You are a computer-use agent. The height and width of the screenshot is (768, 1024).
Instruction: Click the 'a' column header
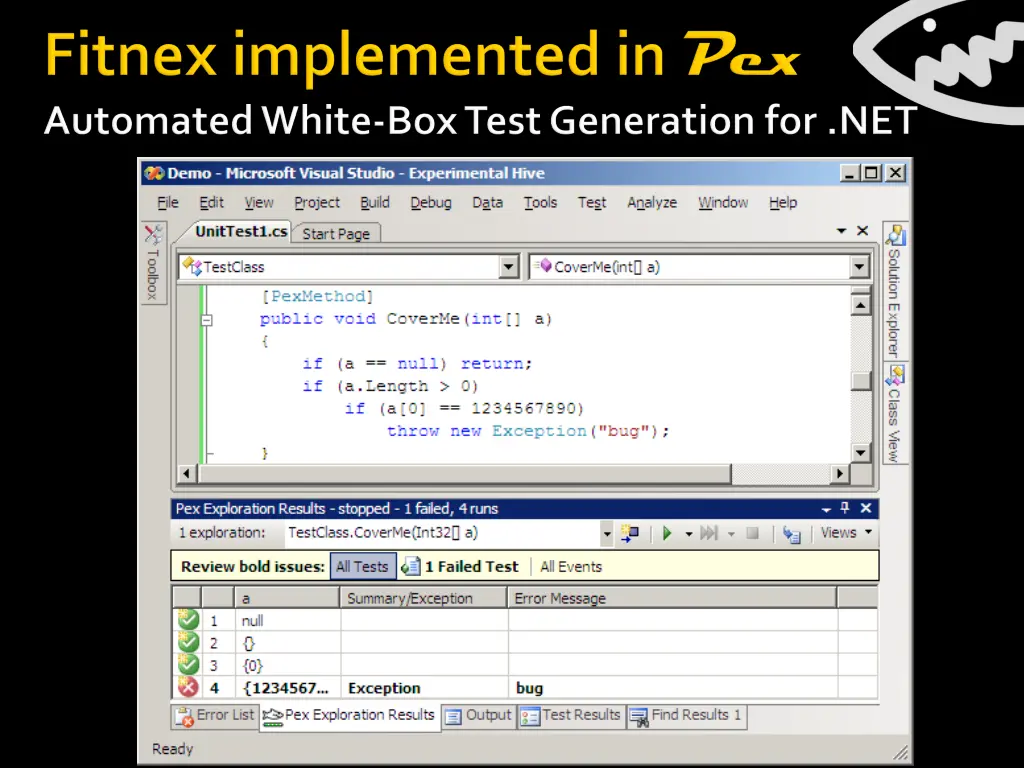(x=287, y=598)
